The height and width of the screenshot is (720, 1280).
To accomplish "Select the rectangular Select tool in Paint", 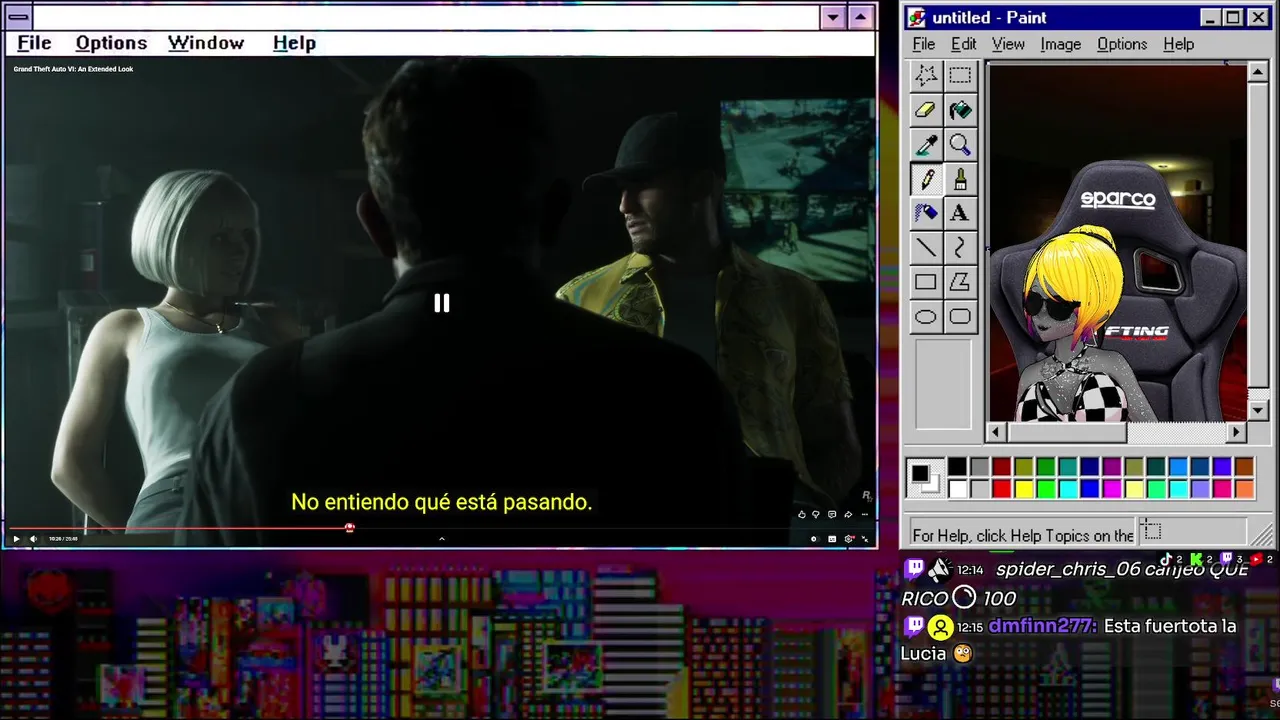I will (x=960, y=75).
